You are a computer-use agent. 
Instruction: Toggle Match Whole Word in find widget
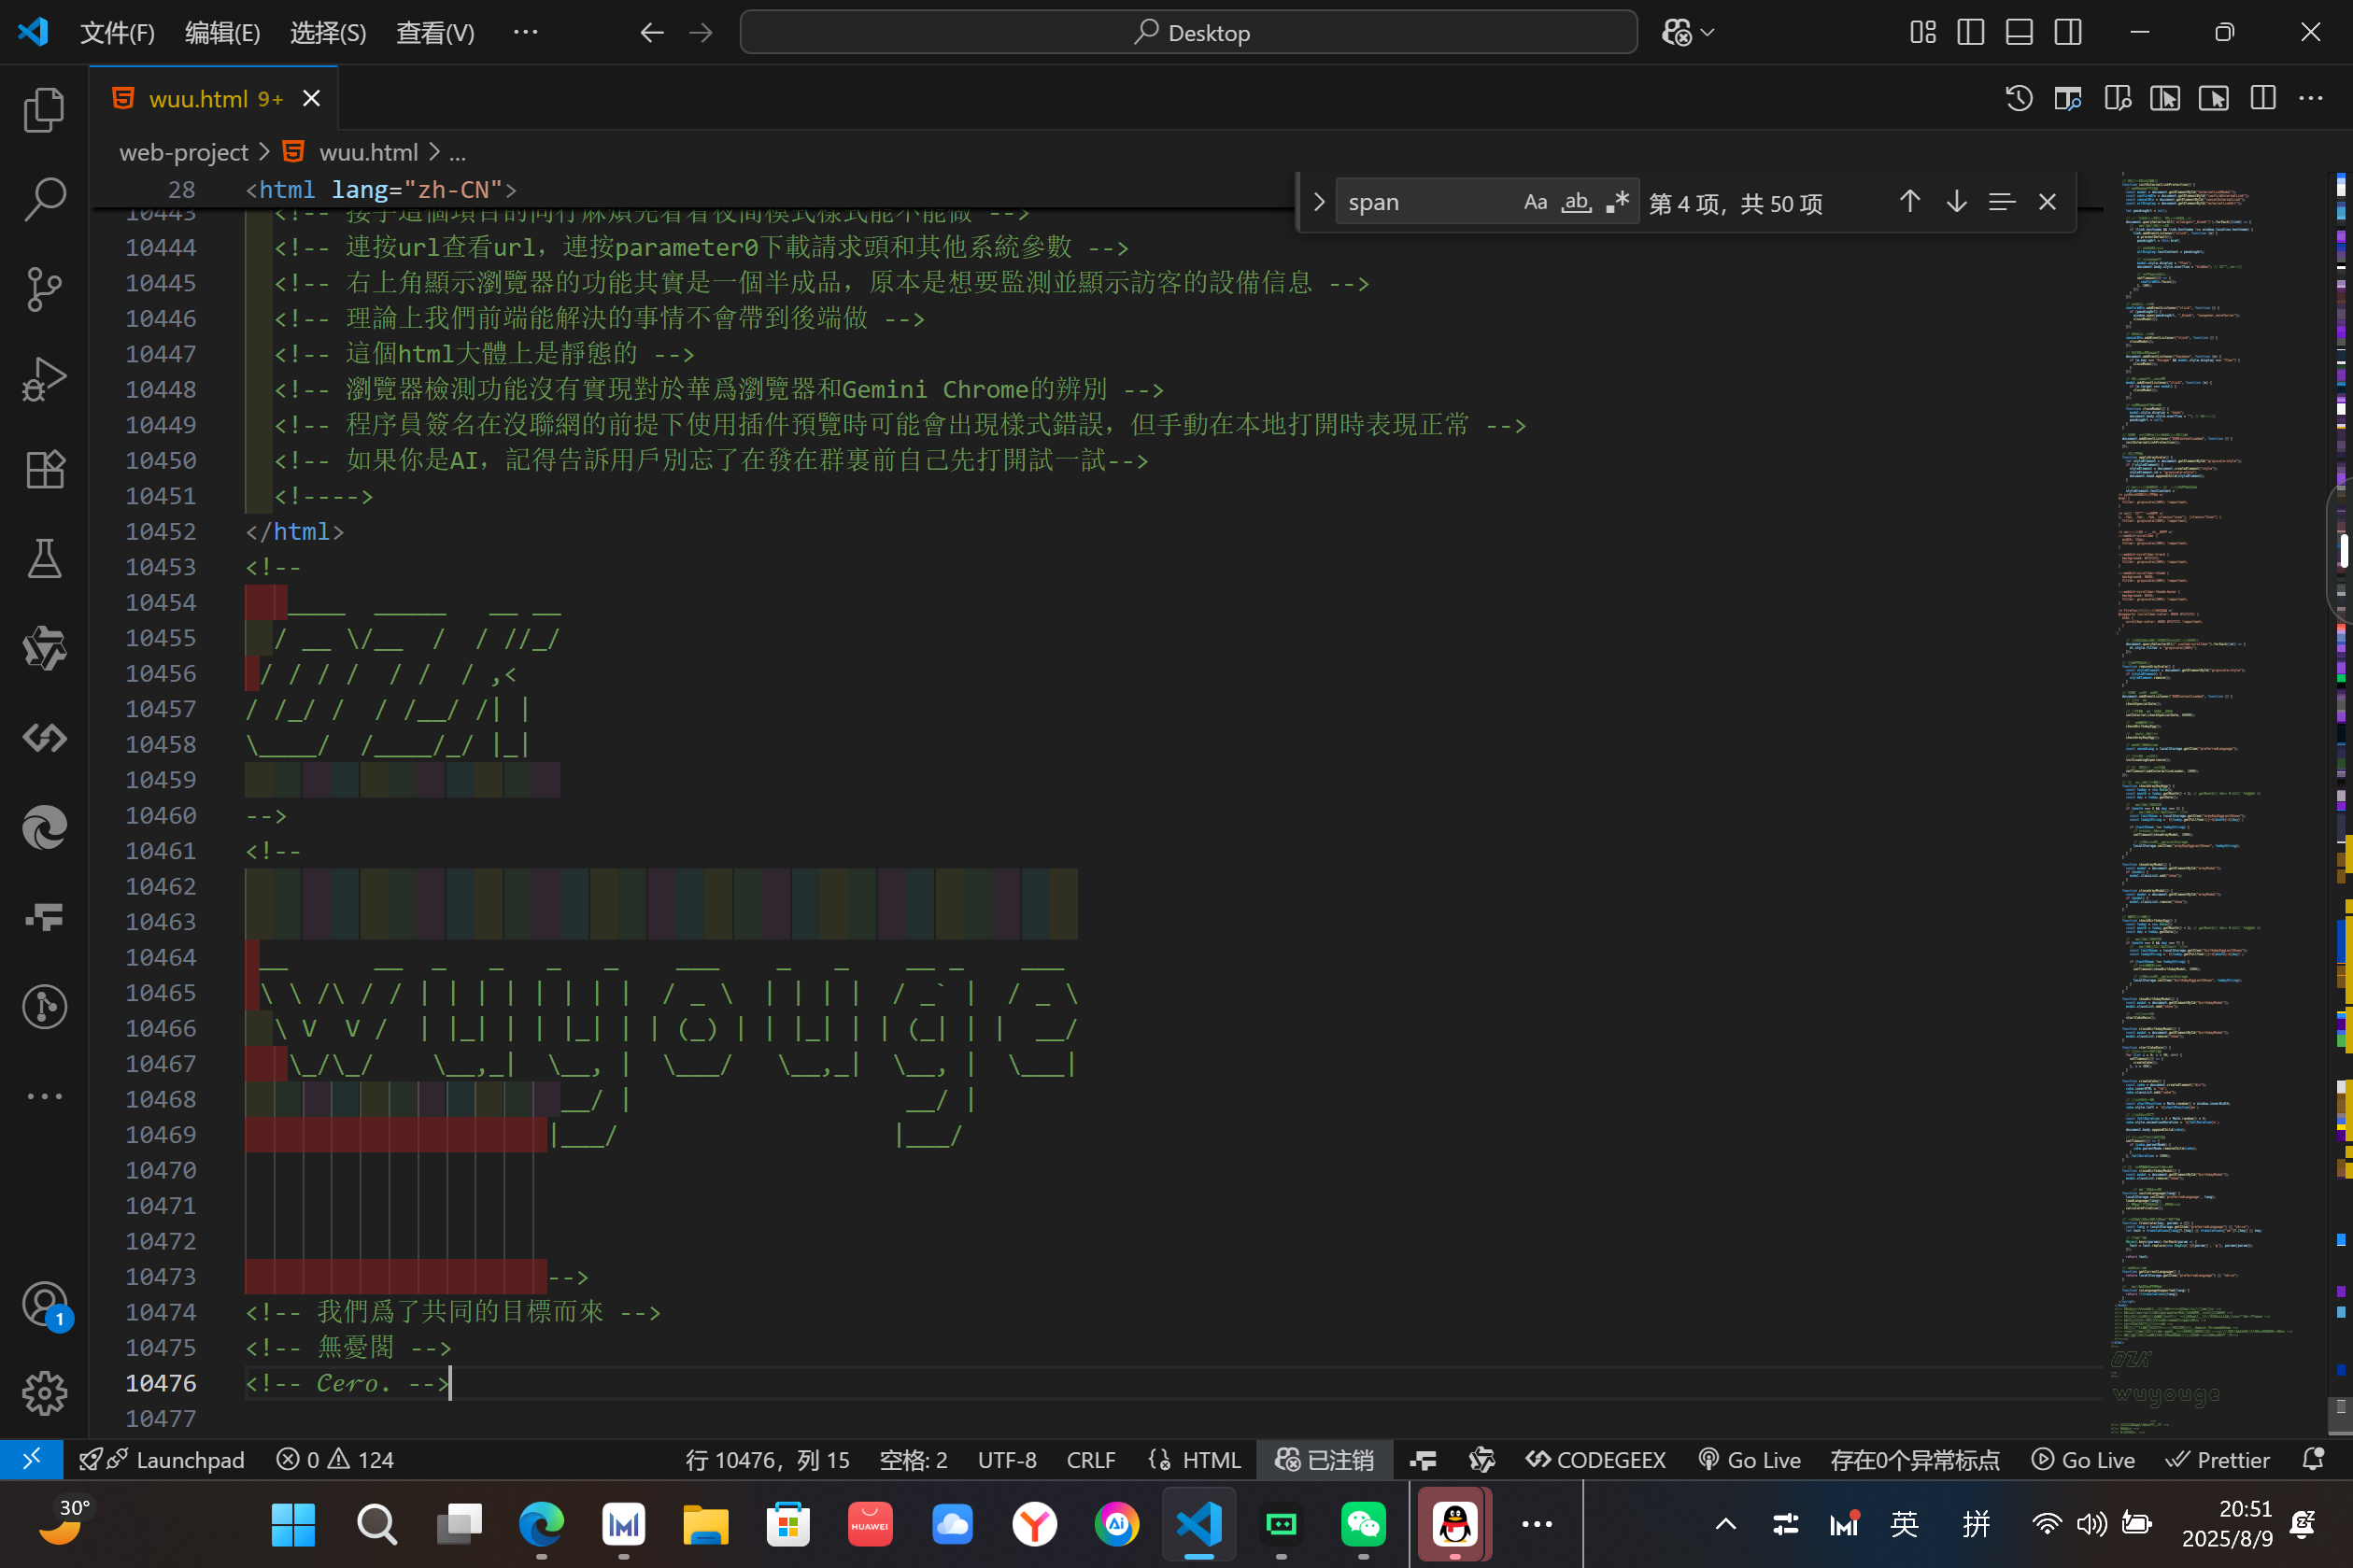1576,203
